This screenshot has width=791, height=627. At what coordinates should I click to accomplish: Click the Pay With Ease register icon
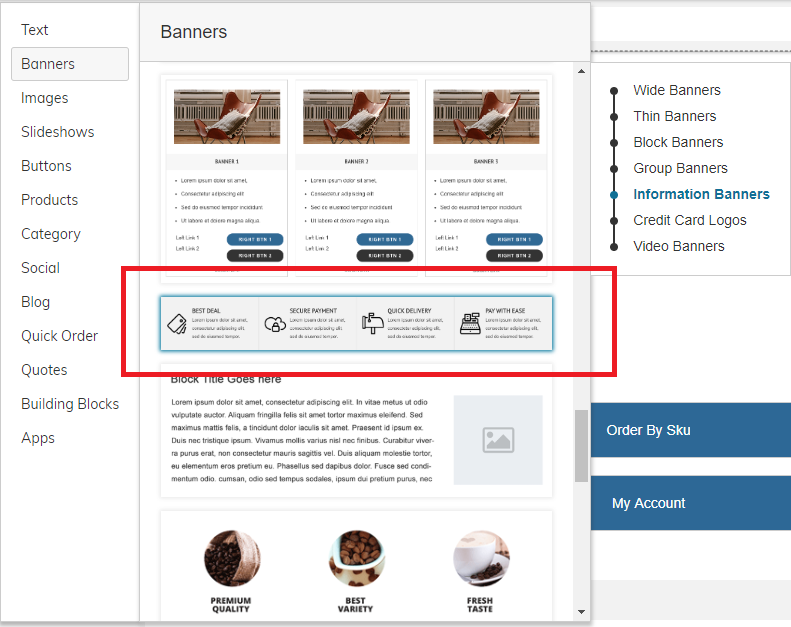pos(470,323)
